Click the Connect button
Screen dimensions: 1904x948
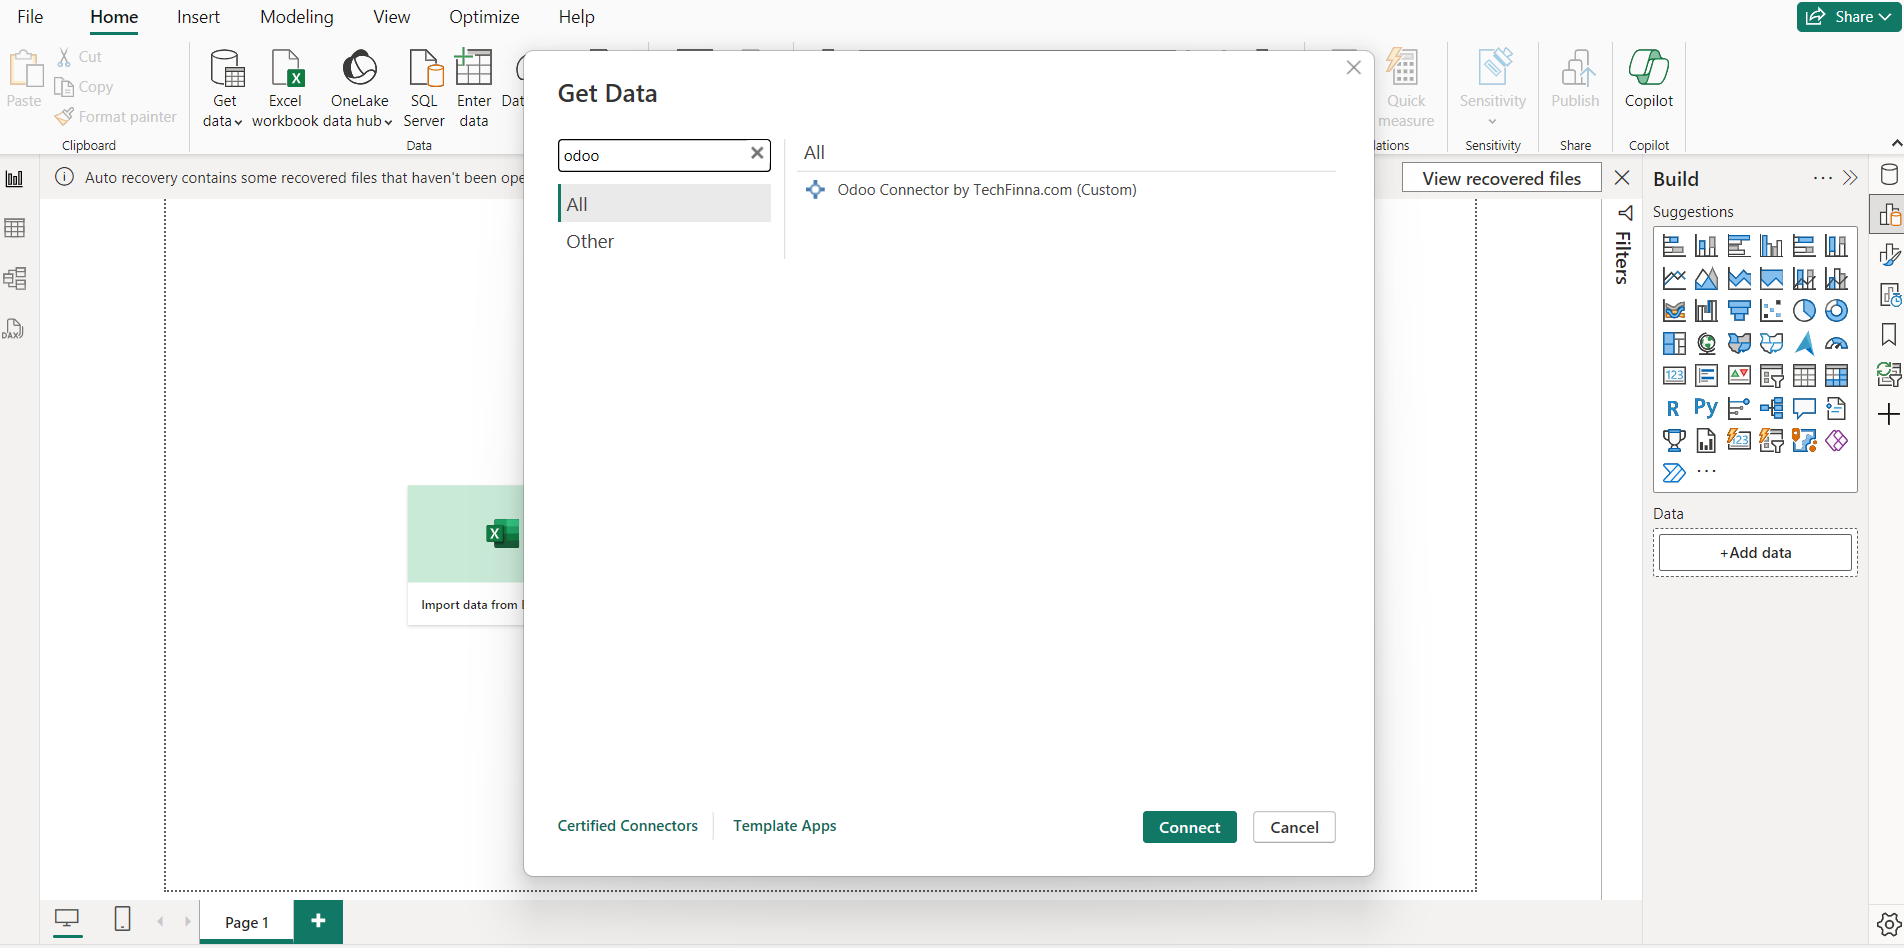(x=1190, y=827)
